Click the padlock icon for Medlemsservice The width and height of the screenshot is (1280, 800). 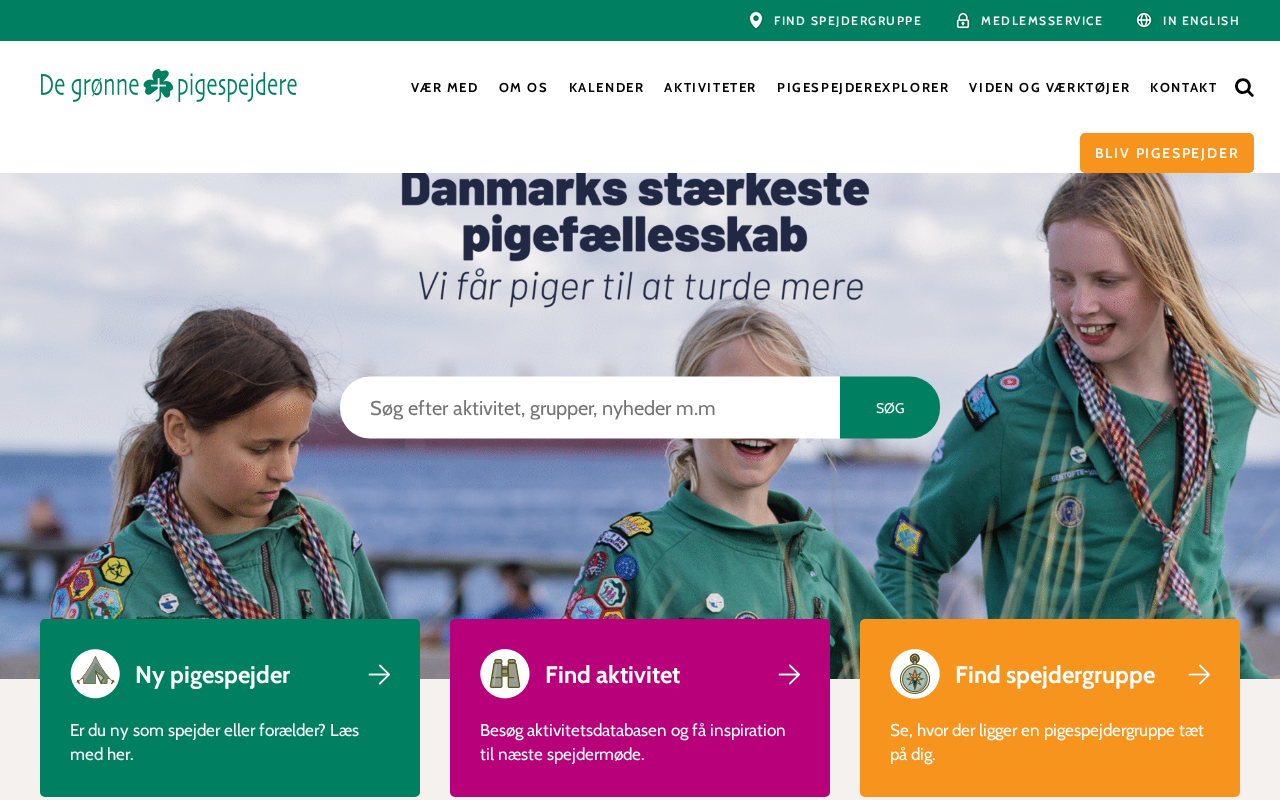tap(963, 20)
